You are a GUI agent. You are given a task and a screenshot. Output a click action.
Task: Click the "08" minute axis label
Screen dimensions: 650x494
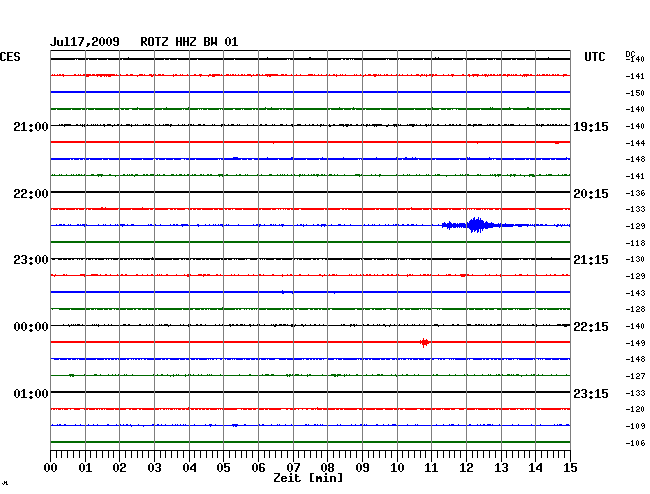[327, 468]
